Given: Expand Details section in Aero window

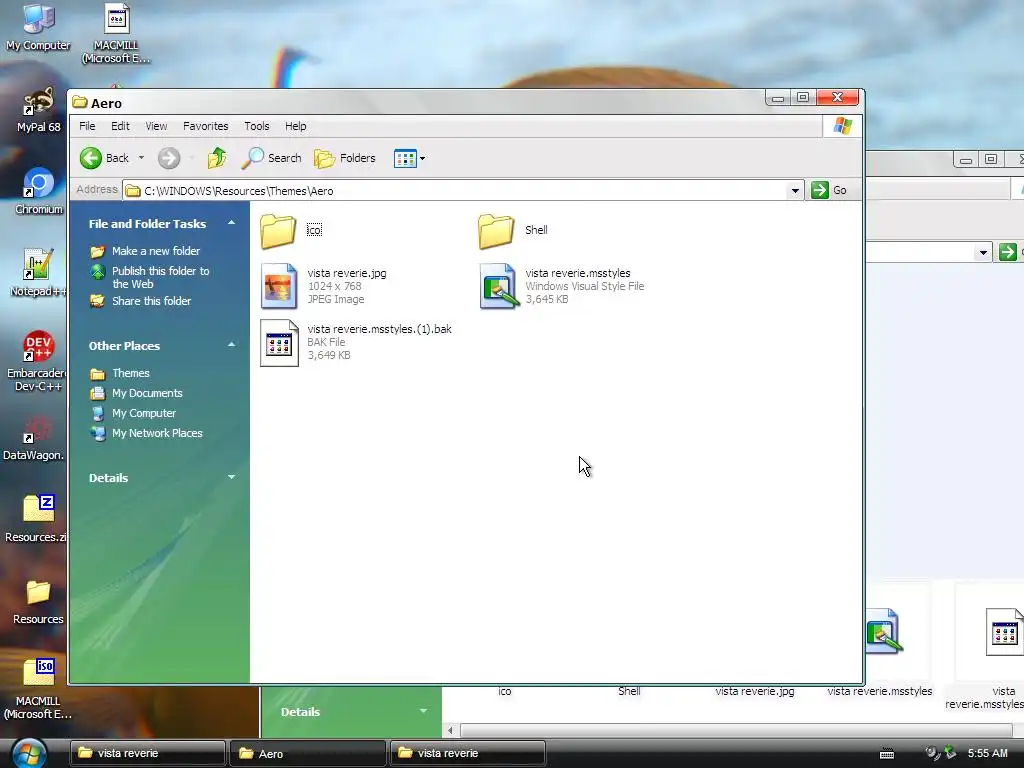Looking at the screenshot, I should click(231, 477).
